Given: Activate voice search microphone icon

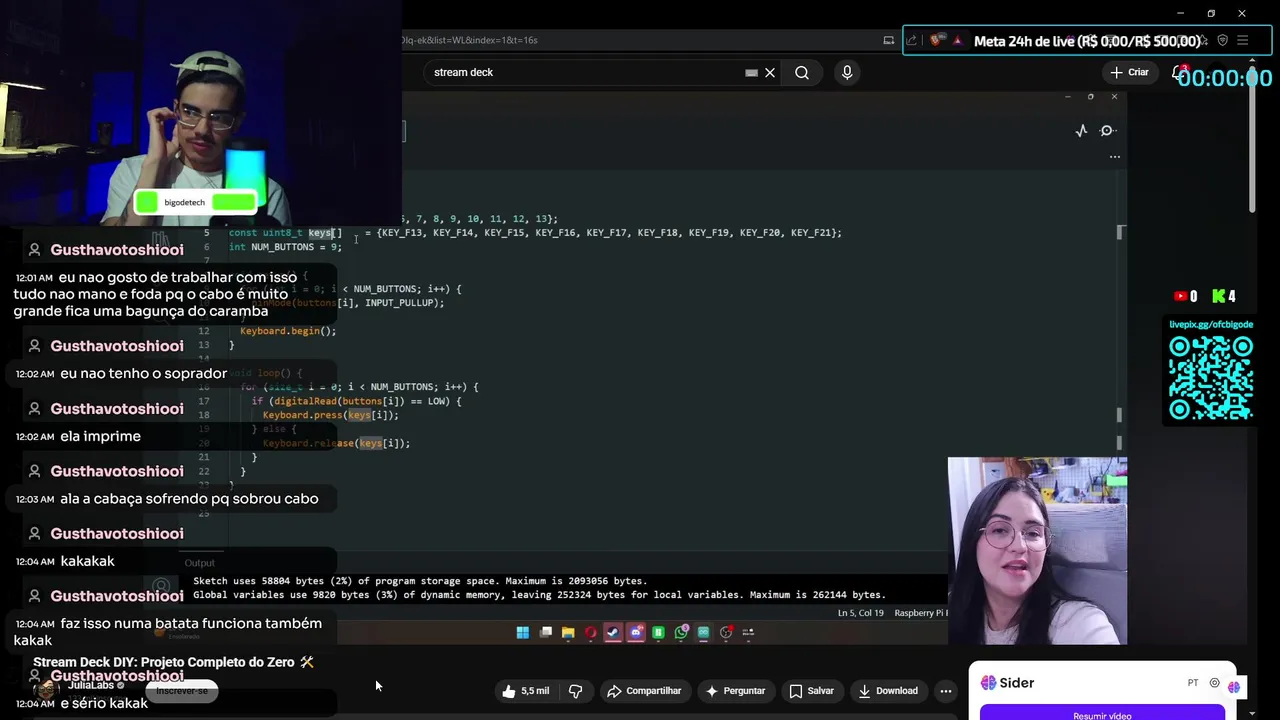Looking at the screenshot, I should (x=847, y=72).
